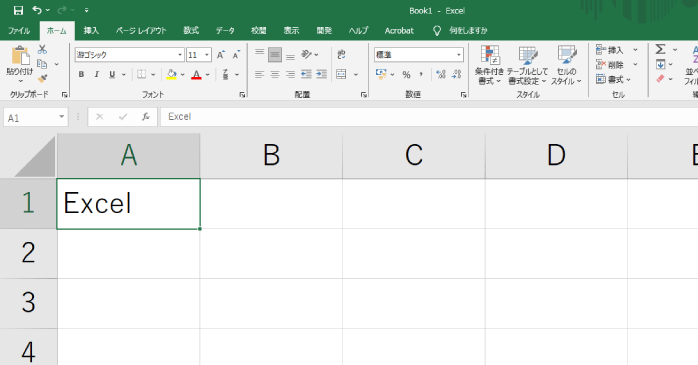Click the 何をしますか search box
The height and width of the screenshot is (365, 698).
pyautogui.click(x=468, y=31)
